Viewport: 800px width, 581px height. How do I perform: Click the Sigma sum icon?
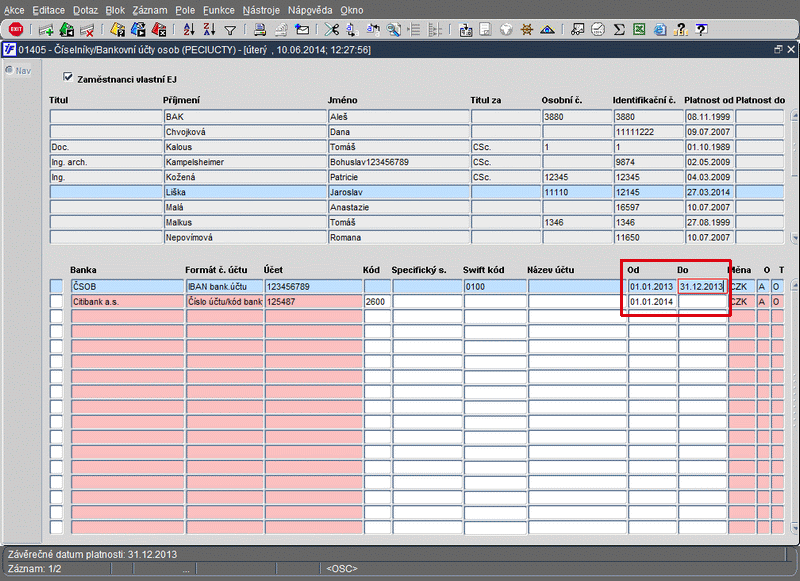(619, 30)
